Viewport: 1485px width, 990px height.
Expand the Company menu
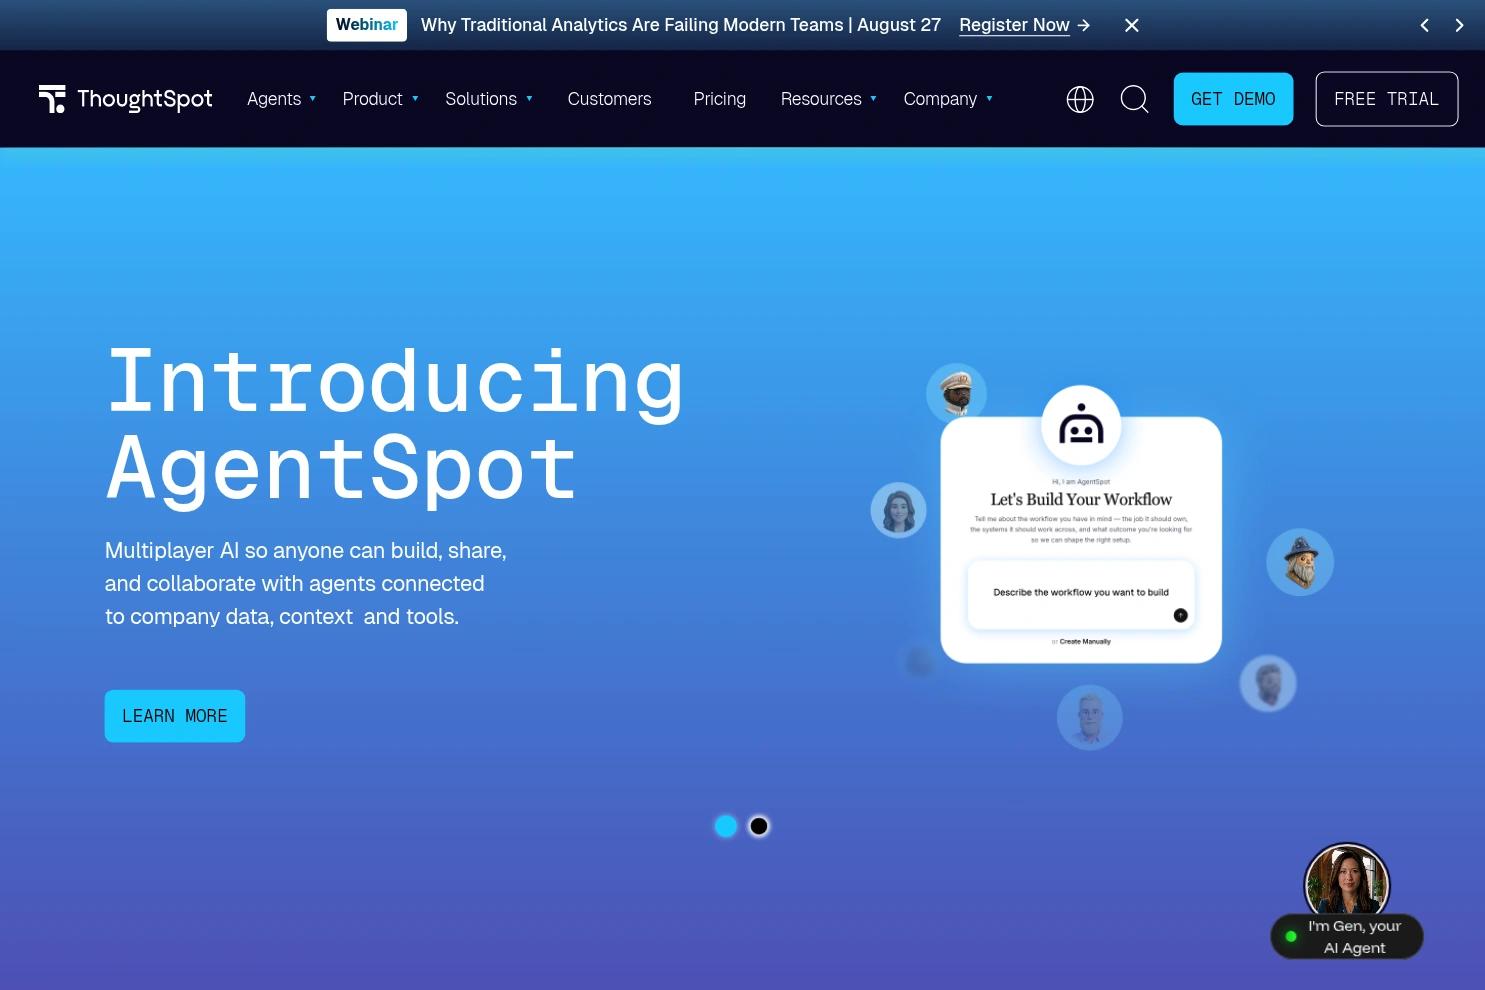tap(948, 99)
